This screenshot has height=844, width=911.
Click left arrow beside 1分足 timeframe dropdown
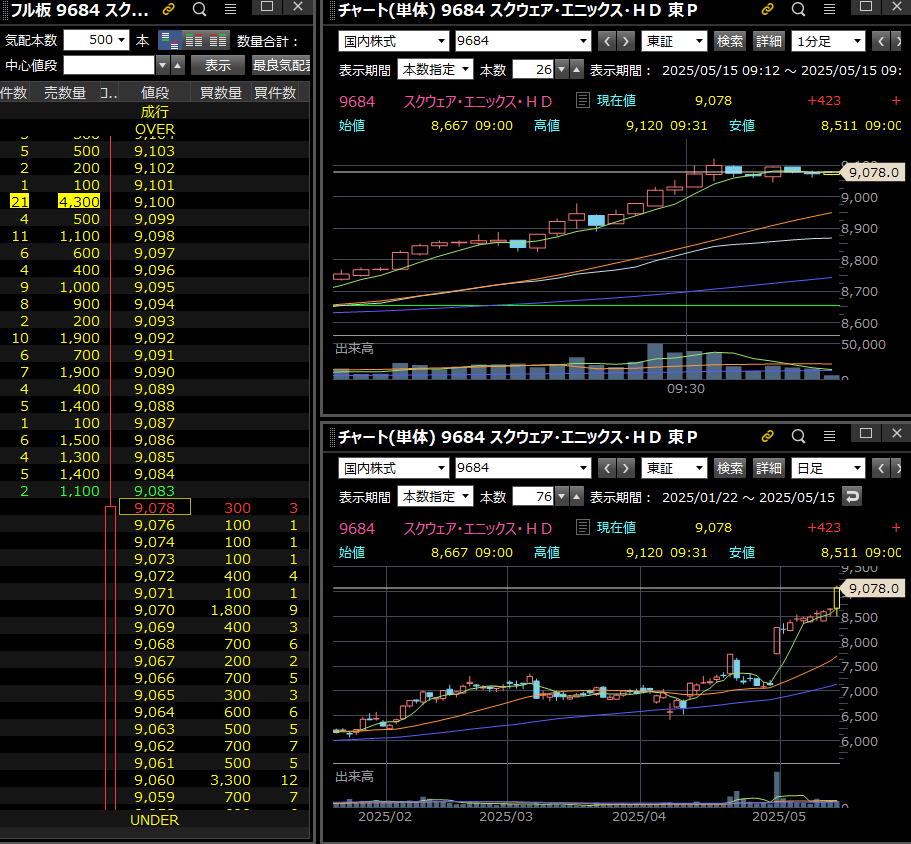(881, 41)
